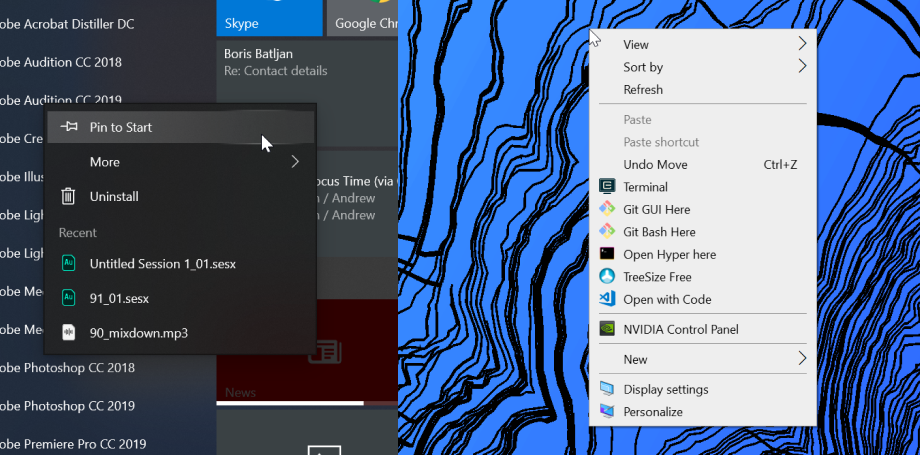
Task: Click the Au icon for Untitled Session 1_01.sesx
Action: 69,264
